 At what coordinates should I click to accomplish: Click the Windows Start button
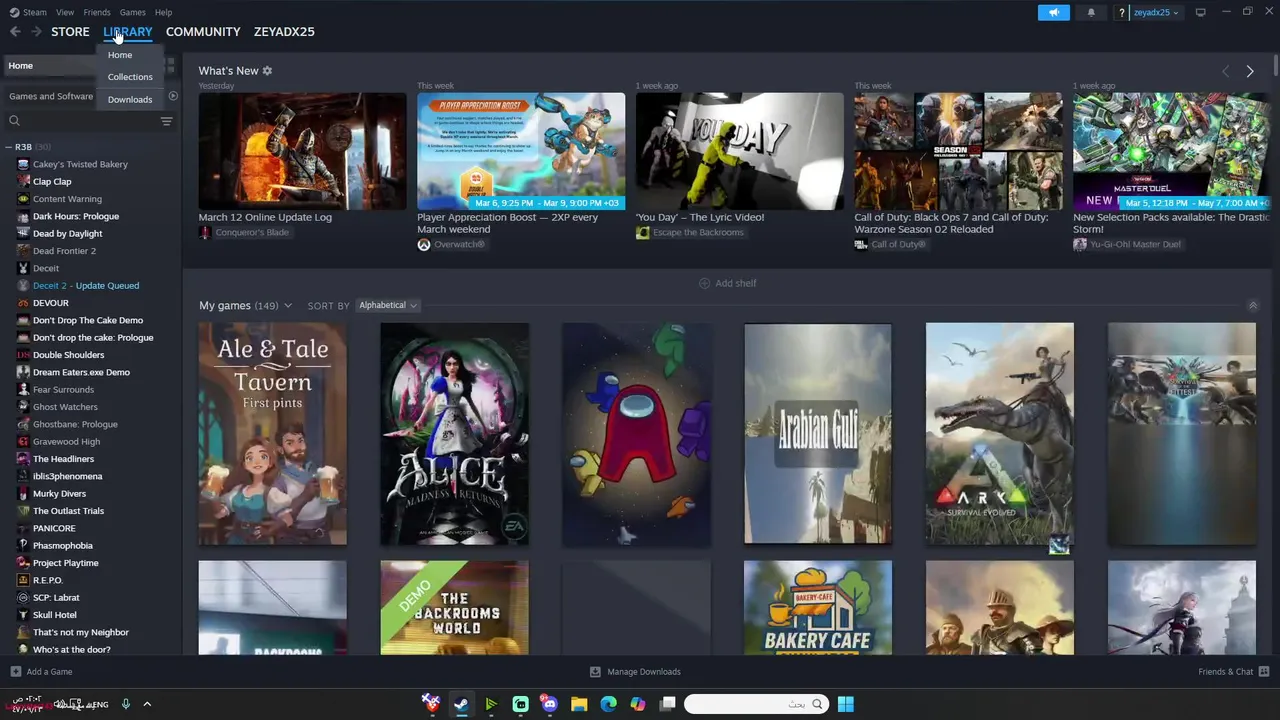(846, 704)
